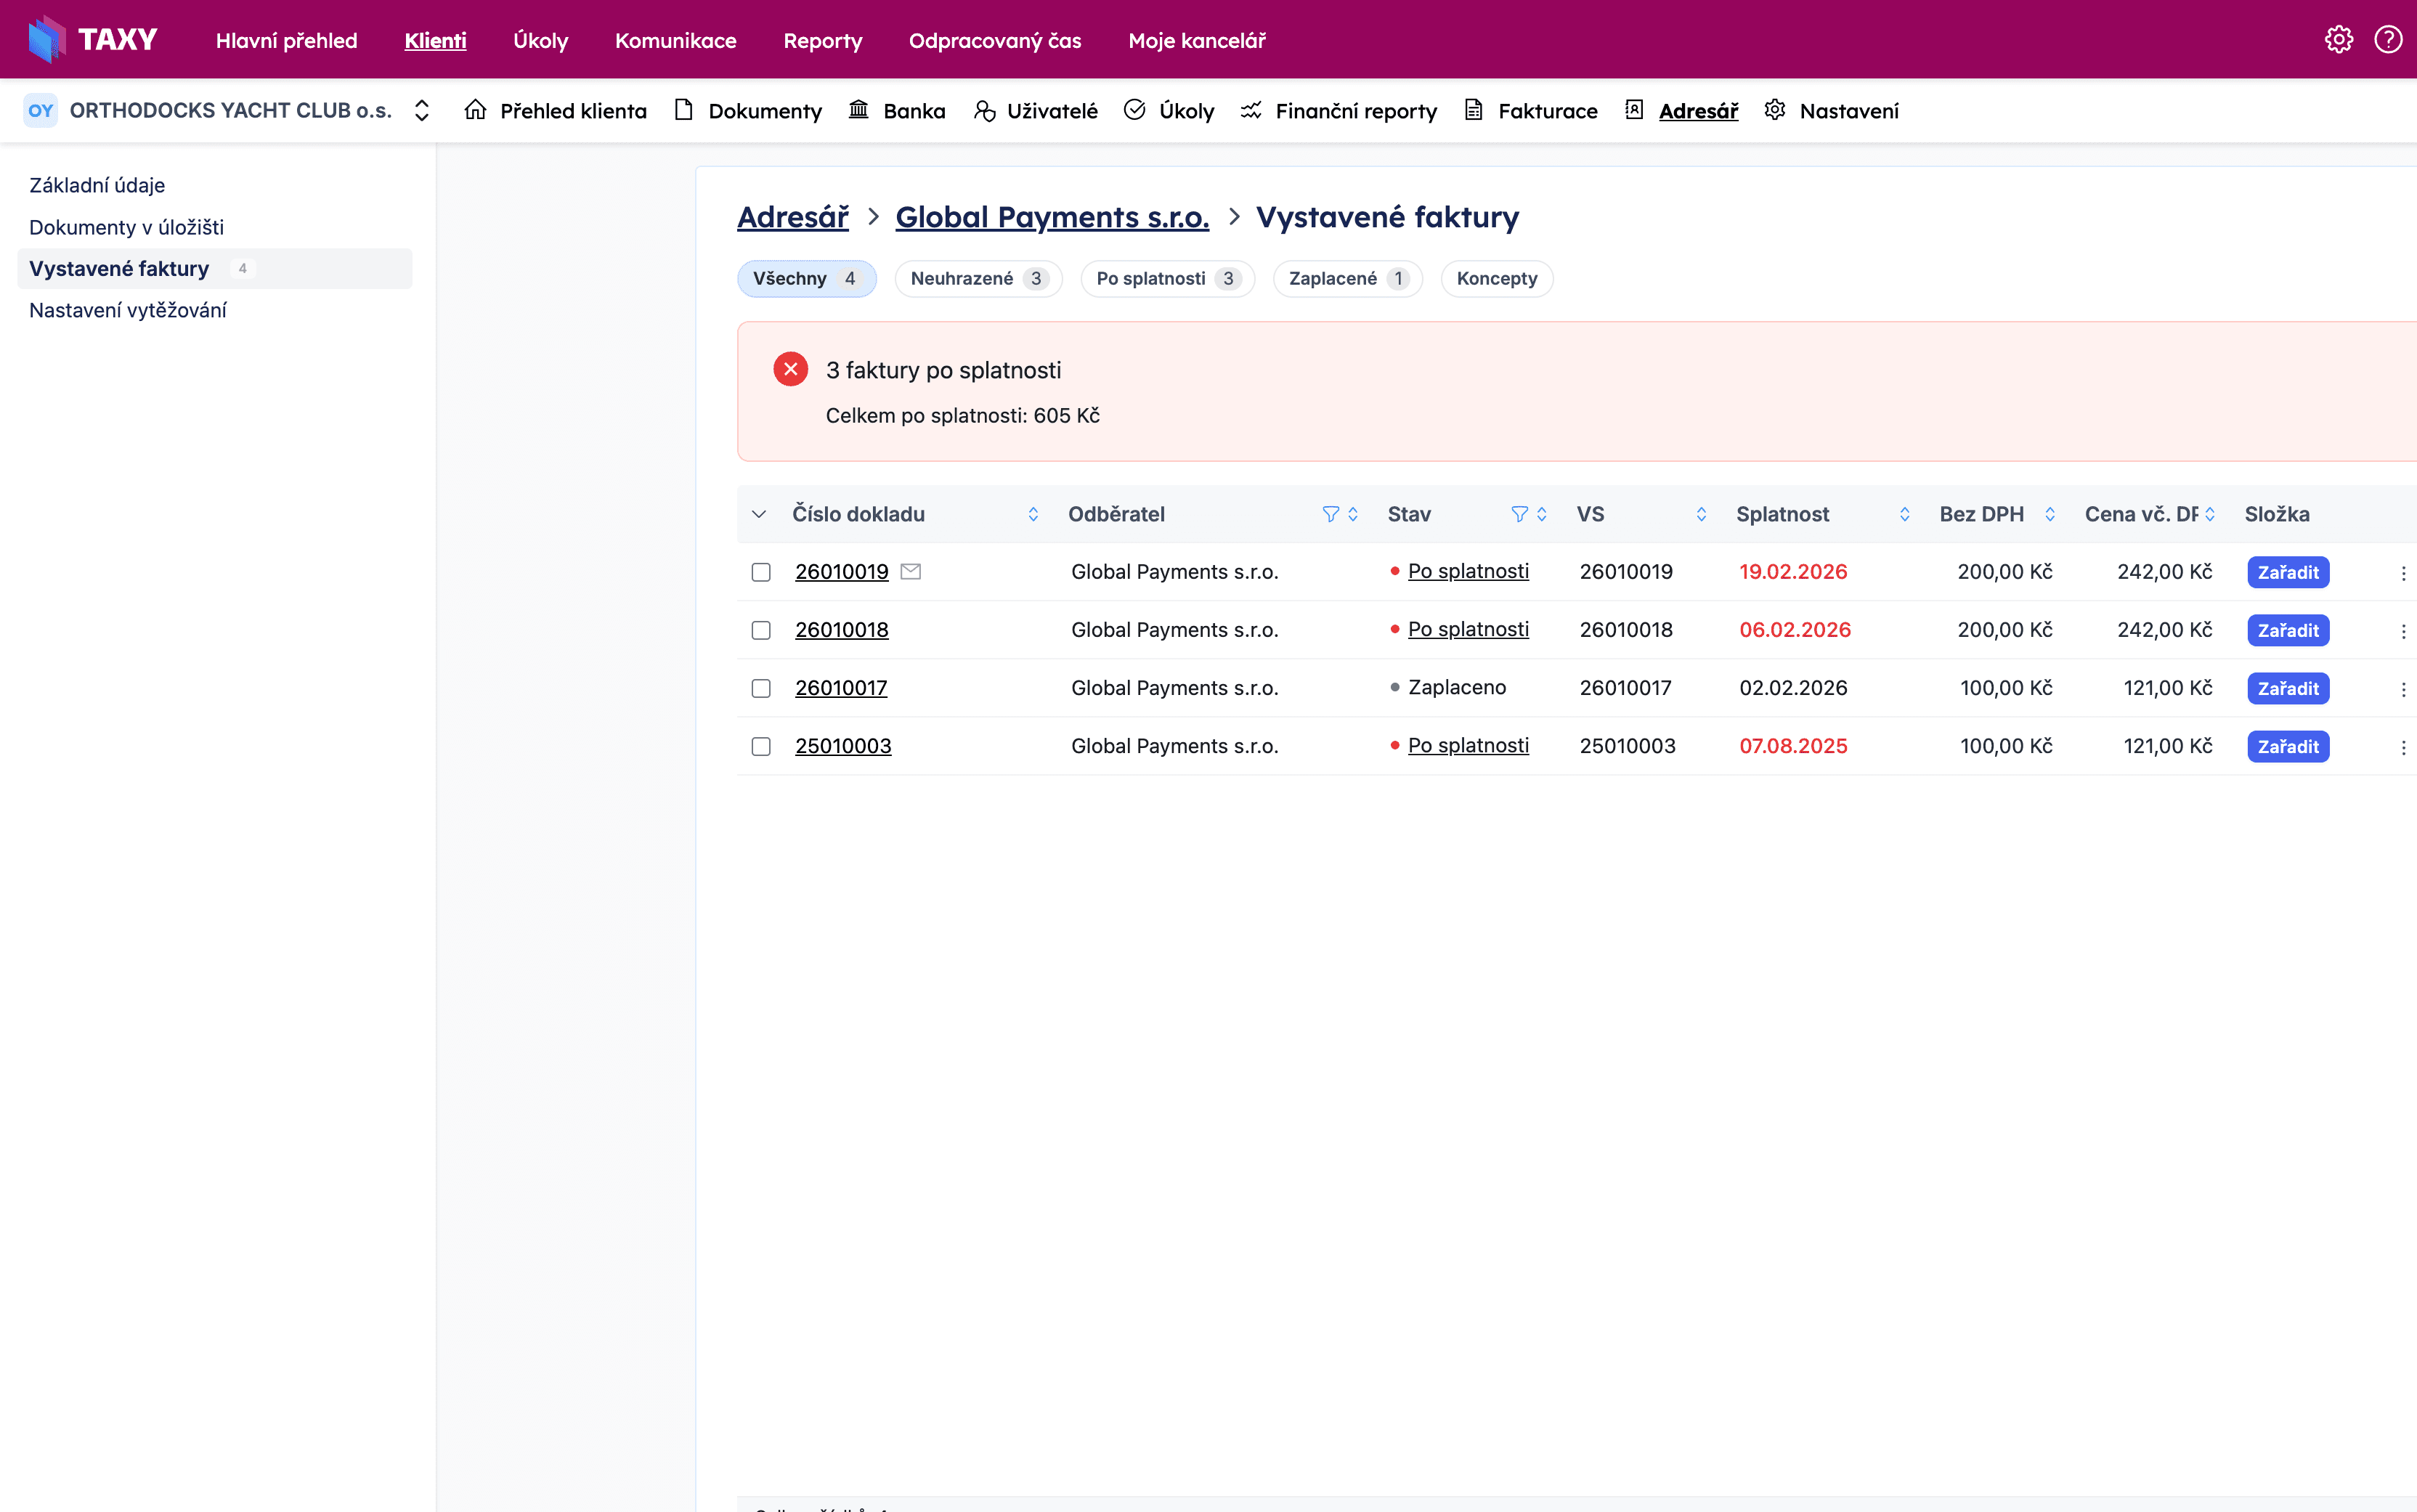The width and height of the screenshot is (2417, 1512).
Task: Click the TAXY logo icon
Action: pyautogui.click(x=46, y=39)
